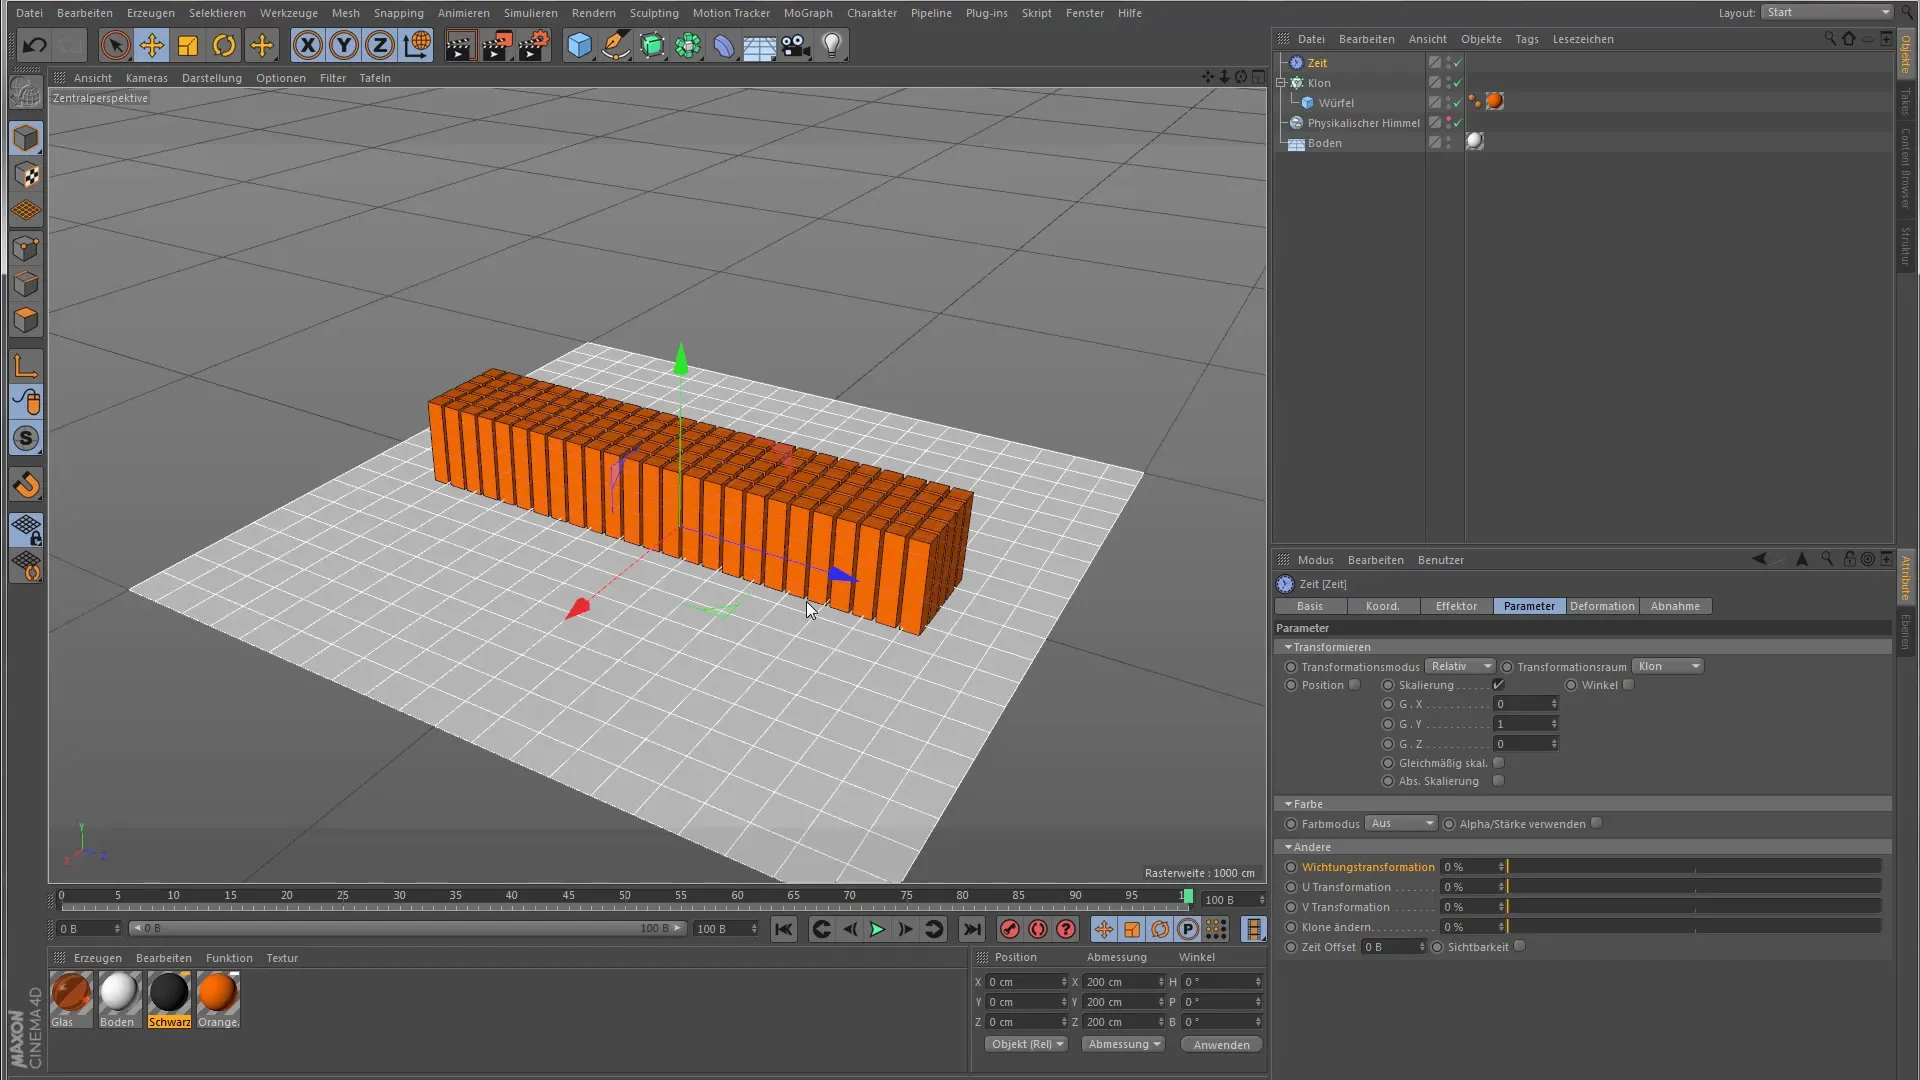
Task: Select the Physikalischer Himmel object
Action: pyautogui.click(x=1363, y=123)
